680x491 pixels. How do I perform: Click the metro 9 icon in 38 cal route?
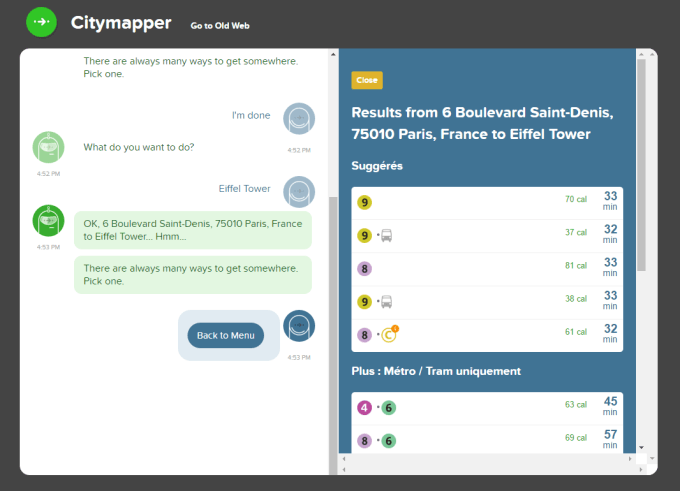click(364, 302)
